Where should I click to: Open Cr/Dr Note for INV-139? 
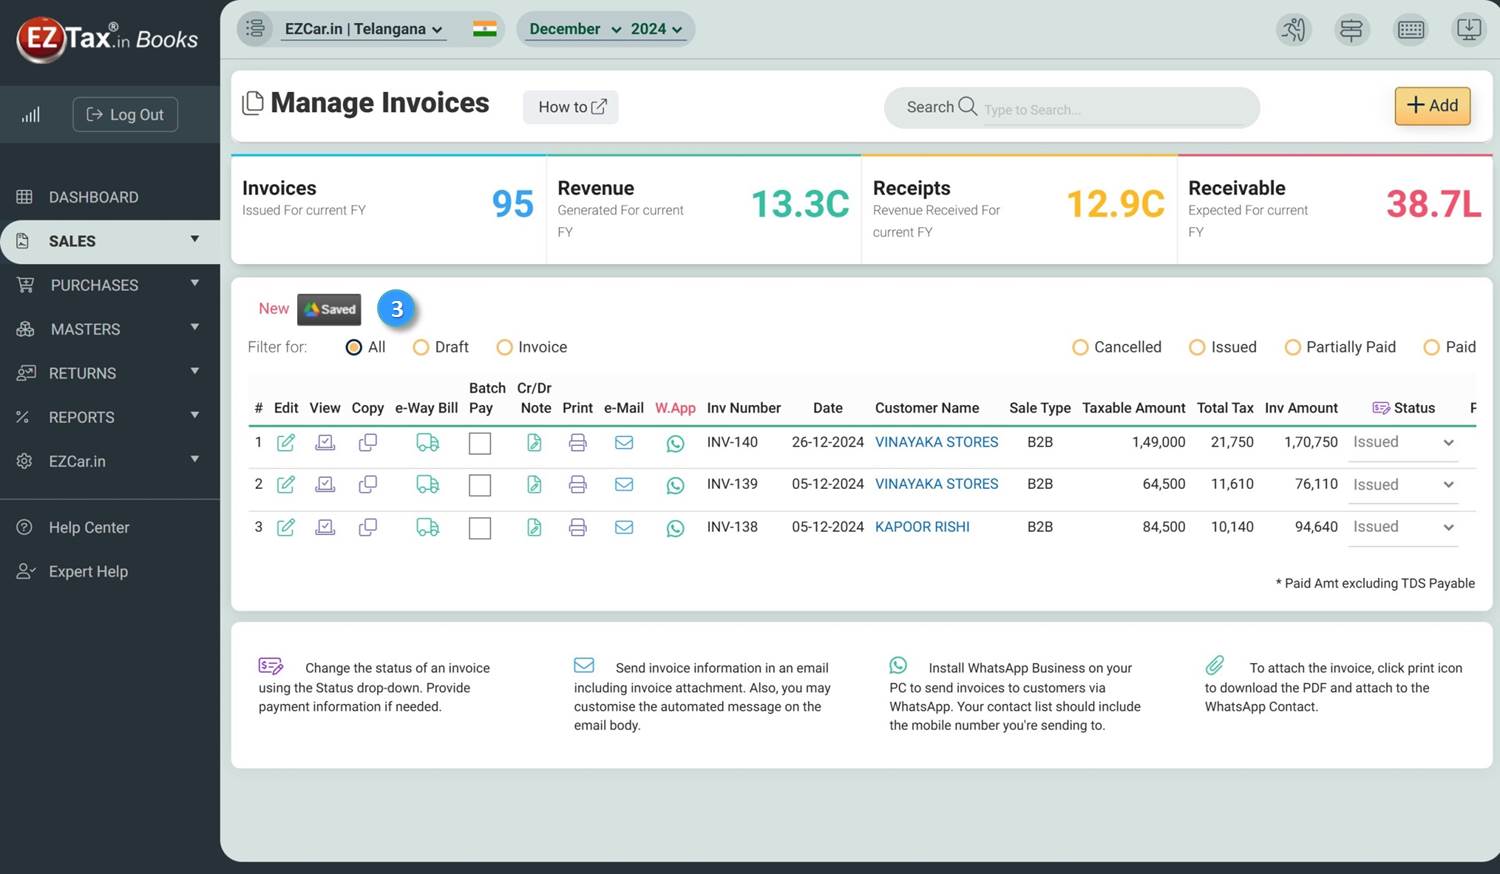coord(534,485)
